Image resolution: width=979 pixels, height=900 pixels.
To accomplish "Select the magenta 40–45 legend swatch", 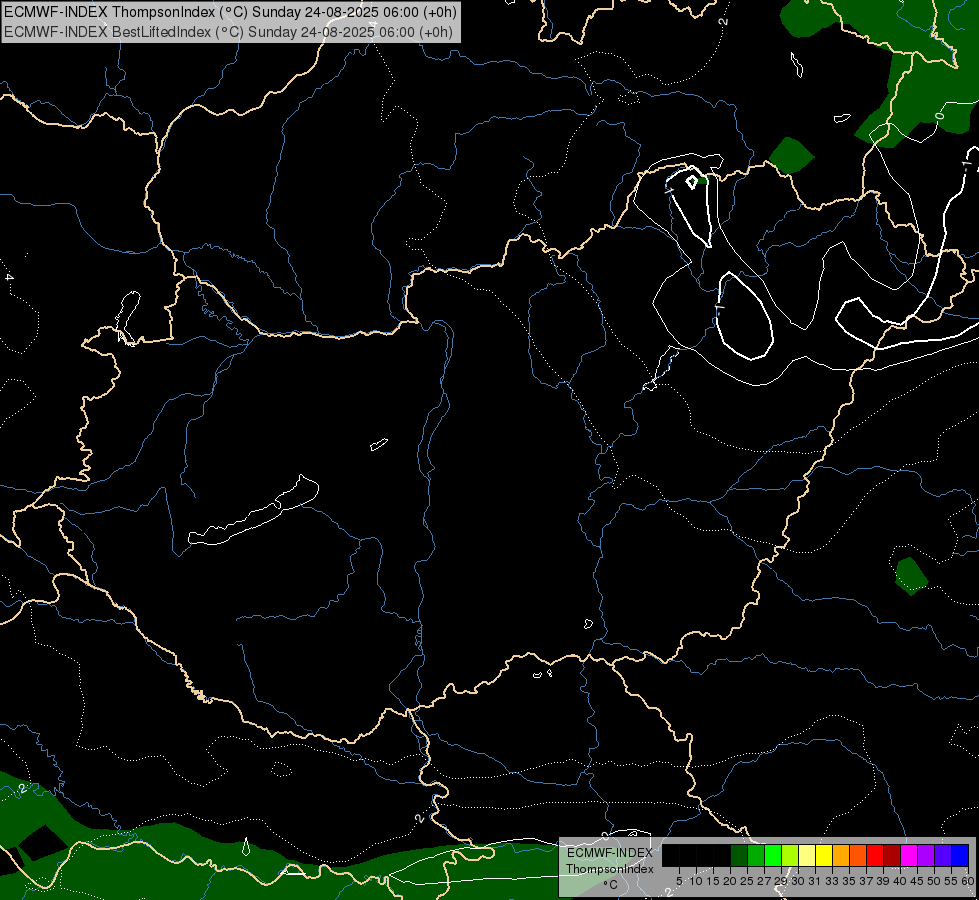I will click(x=909, y=855).
